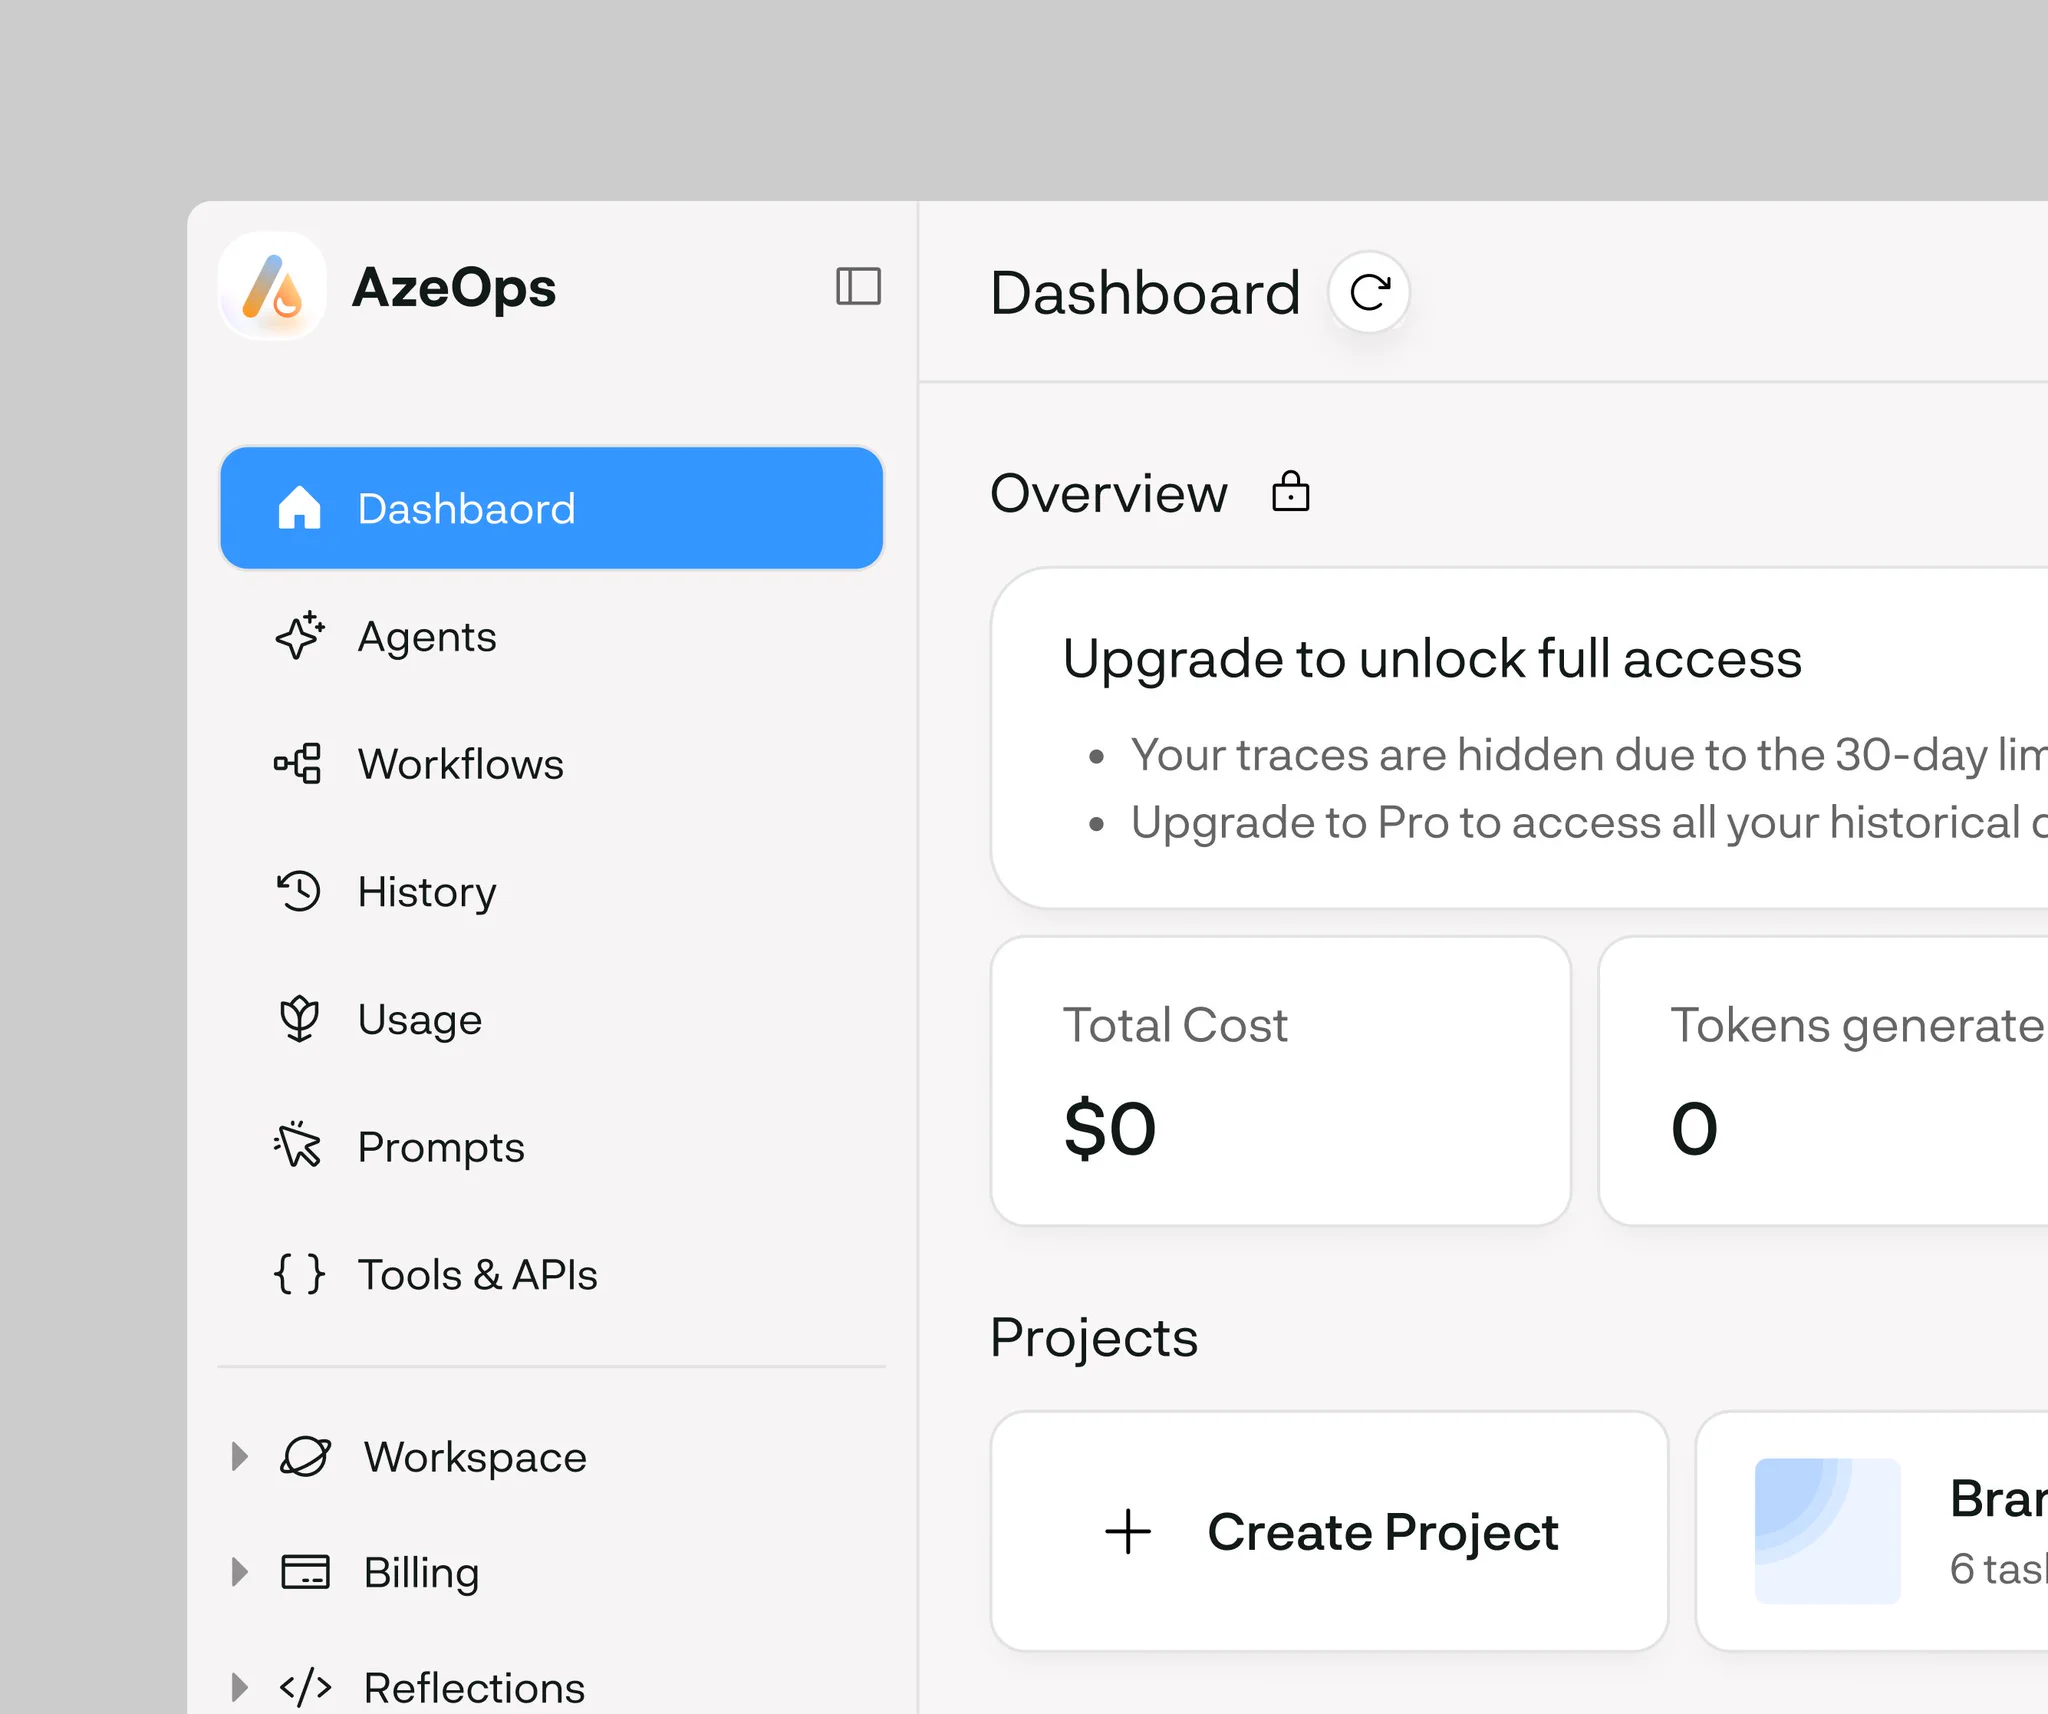
Task: Click the Total Cost card
Action: tap(1280, 1081)
